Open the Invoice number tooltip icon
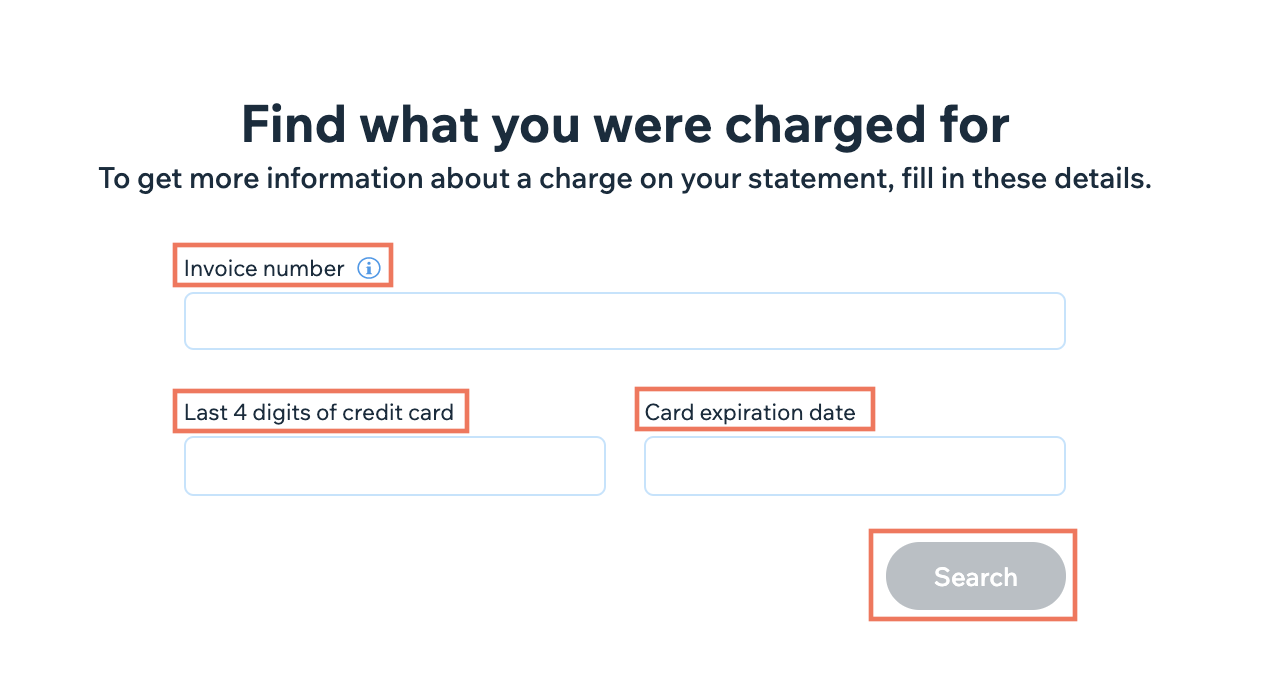 point(369,268)
